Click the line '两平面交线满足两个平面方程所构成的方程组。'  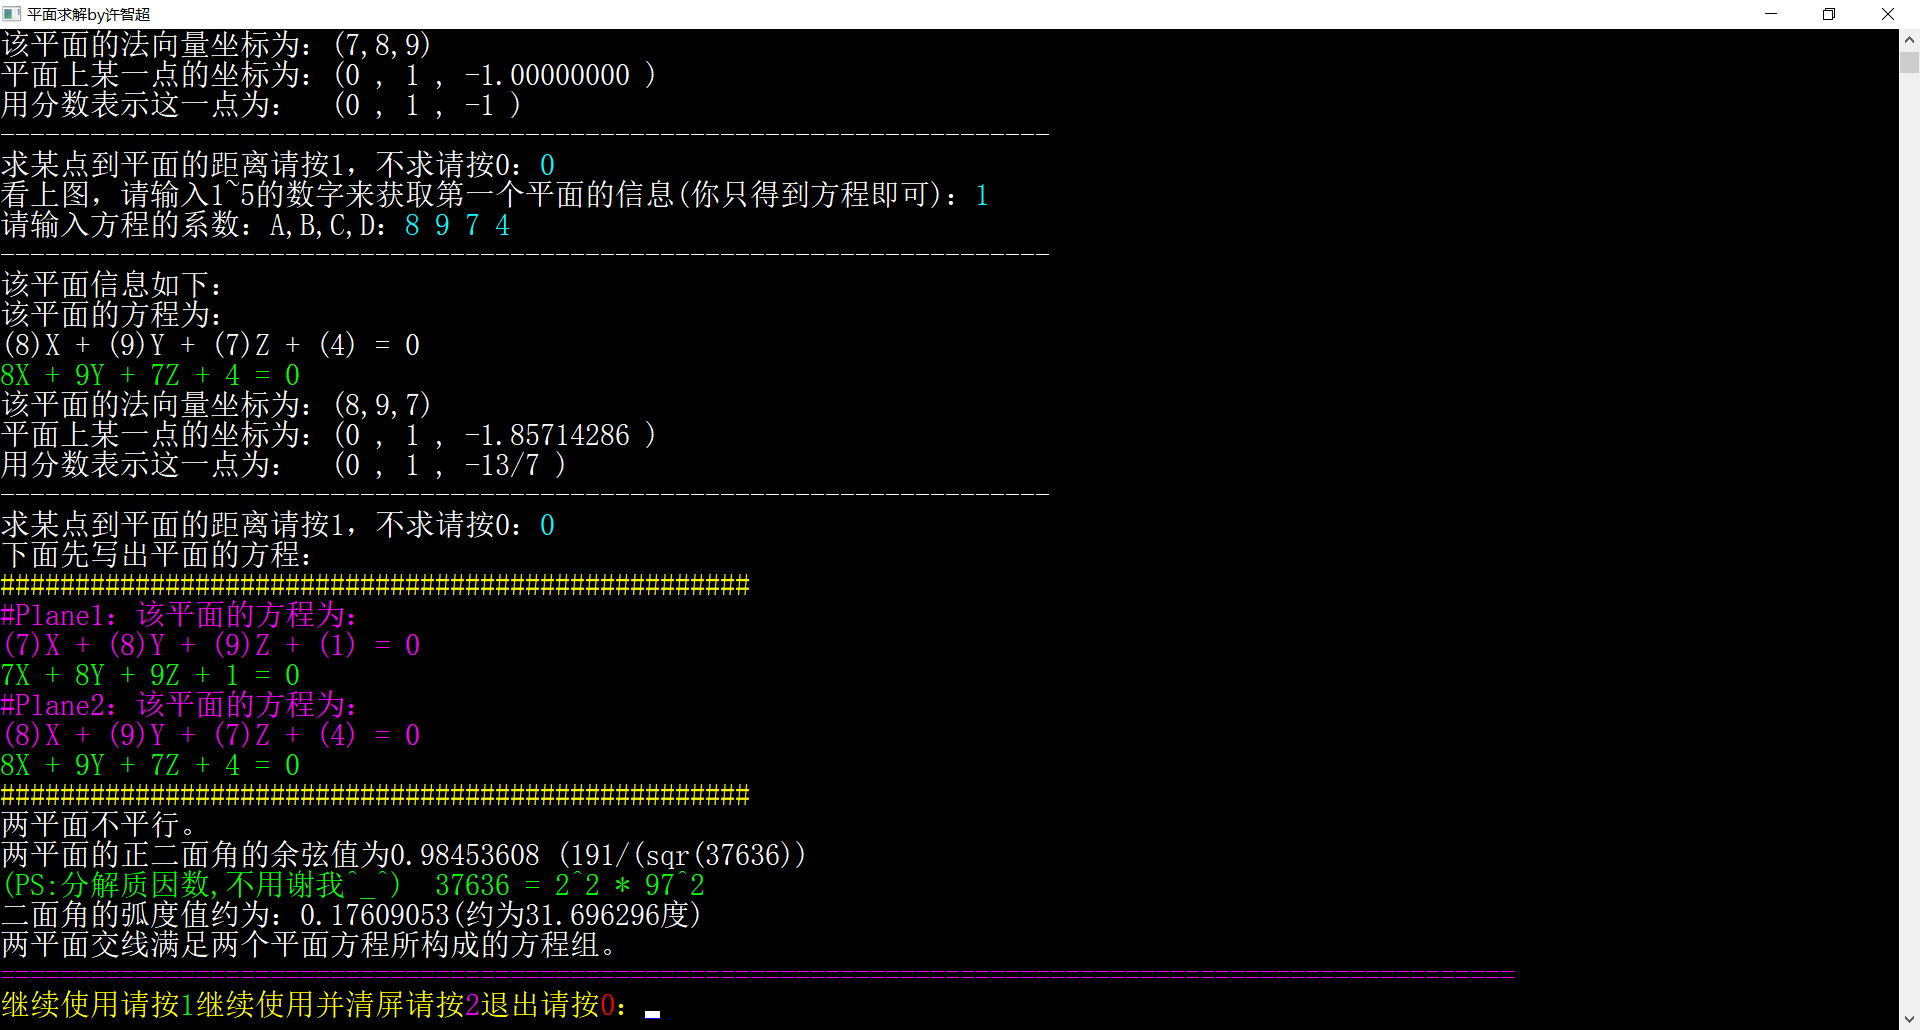coord(308,945)
